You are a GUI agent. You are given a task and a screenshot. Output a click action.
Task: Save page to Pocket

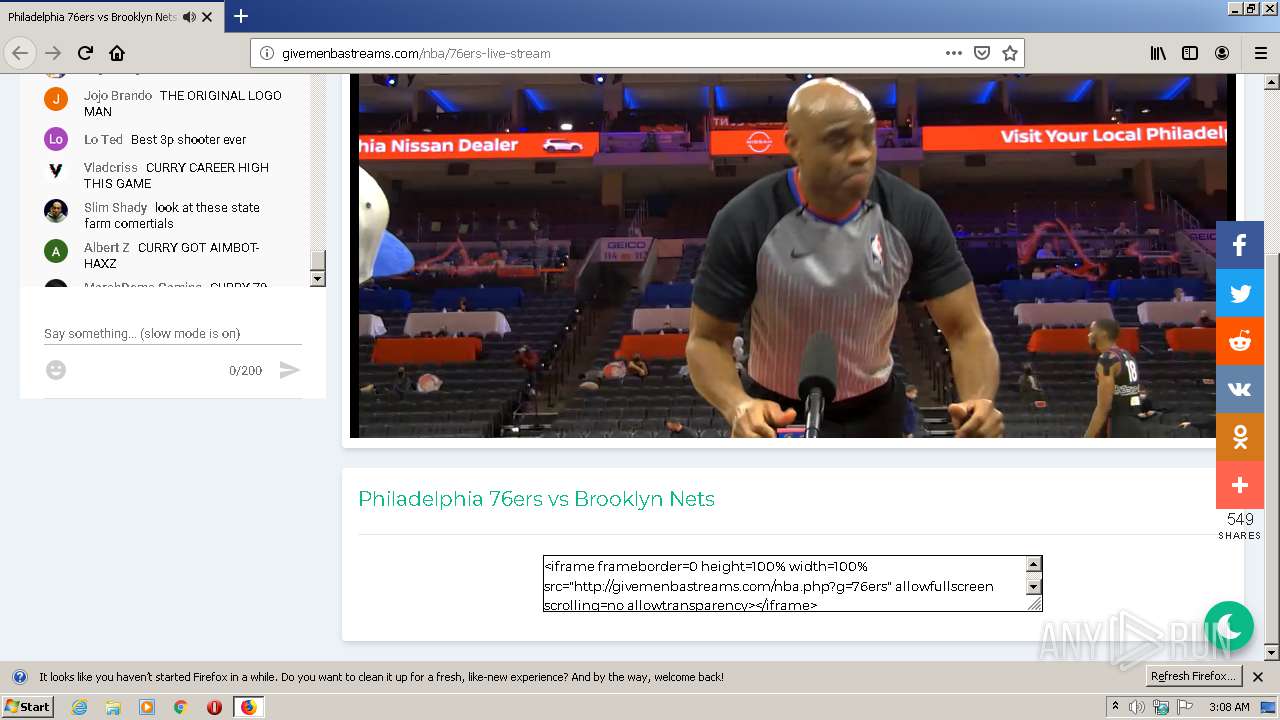tap(982, 53)
